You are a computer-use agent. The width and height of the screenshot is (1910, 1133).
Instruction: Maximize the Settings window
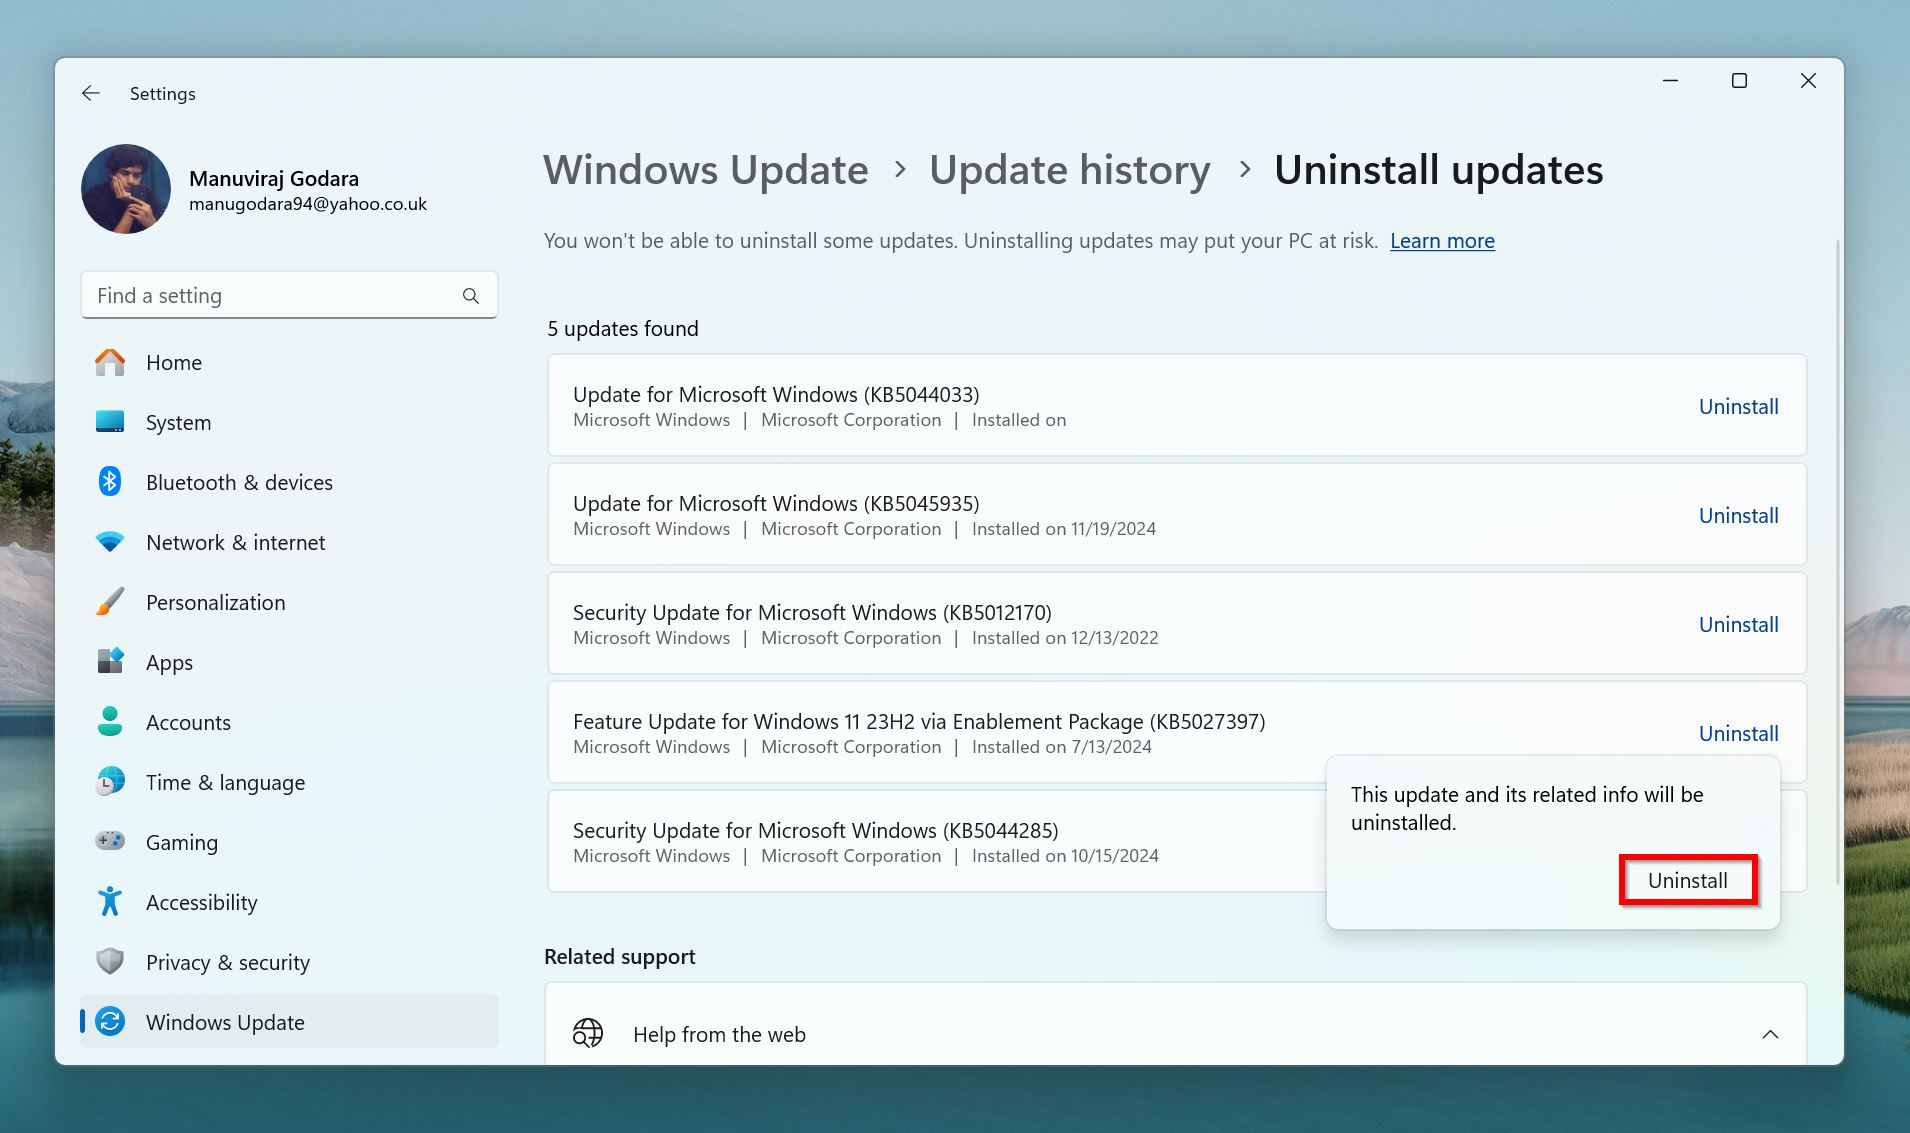tap(1739, 81)
